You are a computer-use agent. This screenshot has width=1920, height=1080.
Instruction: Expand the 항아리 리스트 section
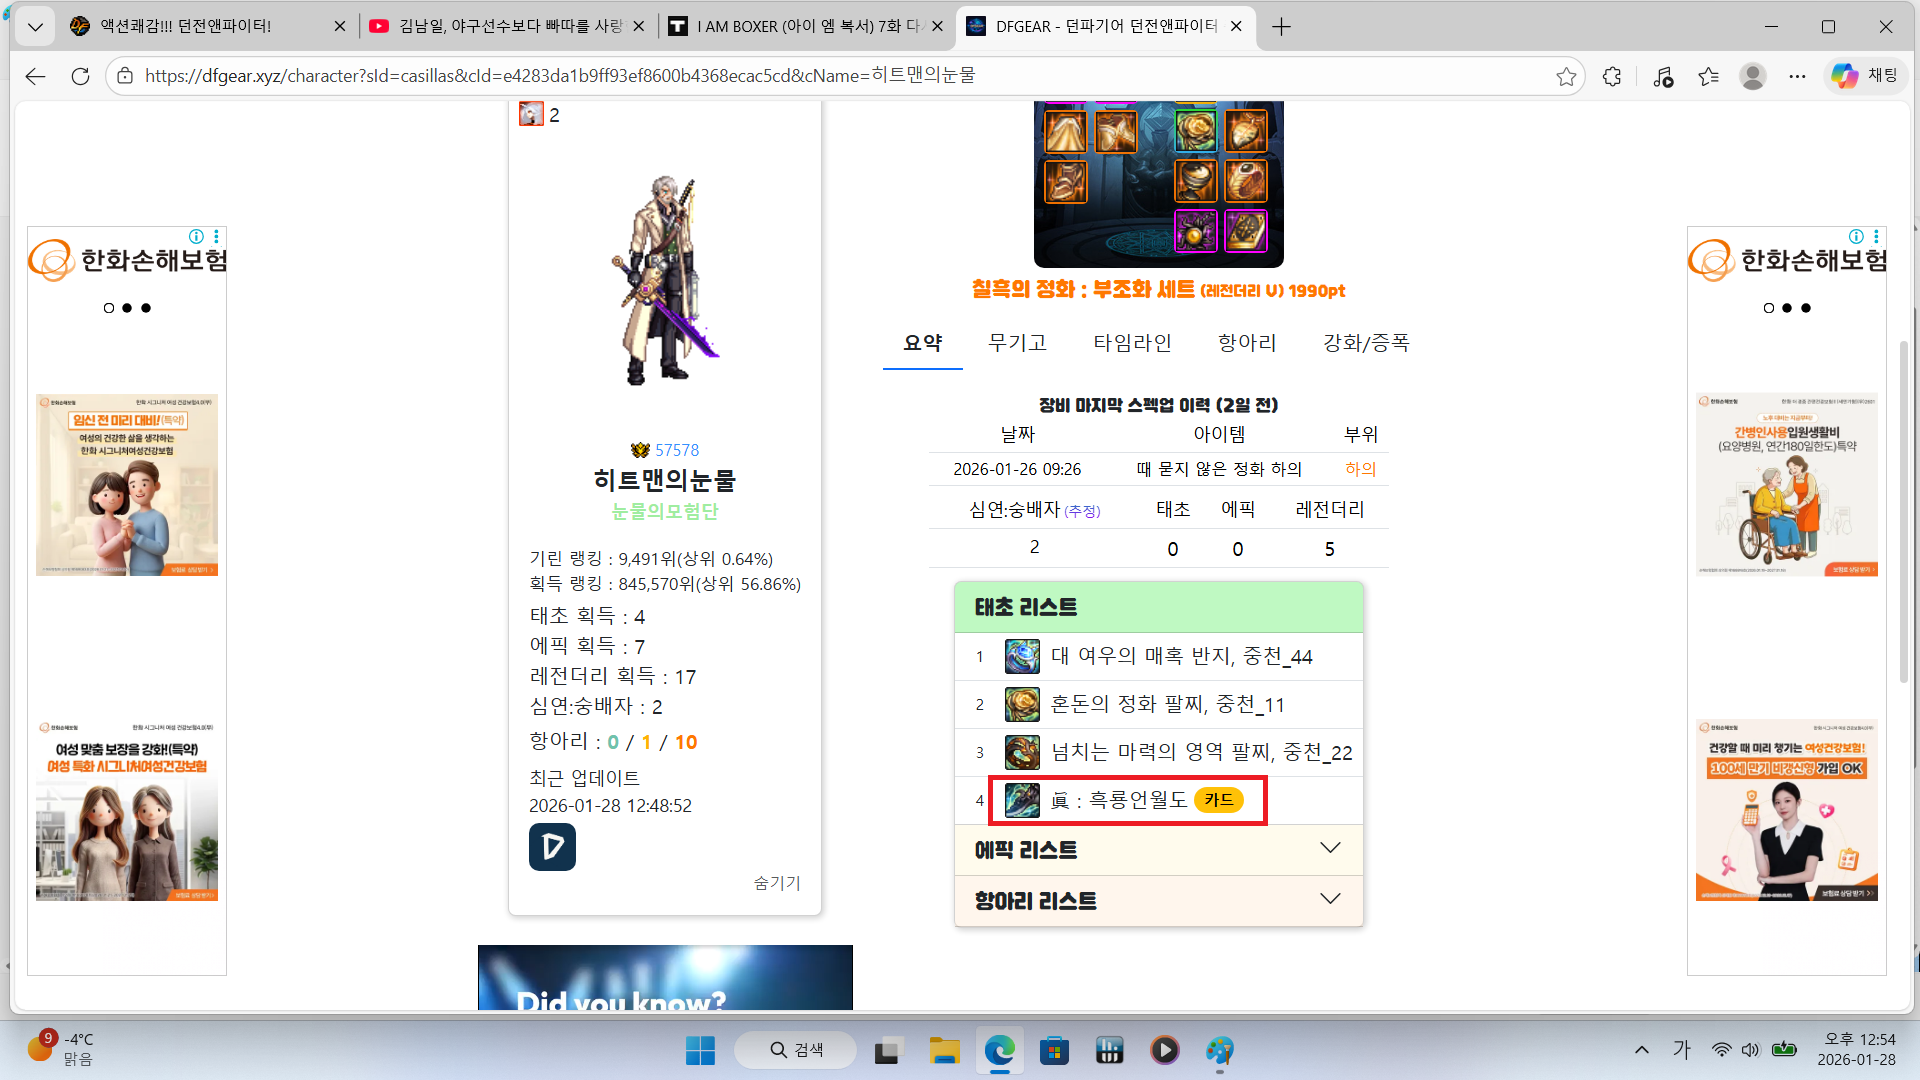[1158, 901]
